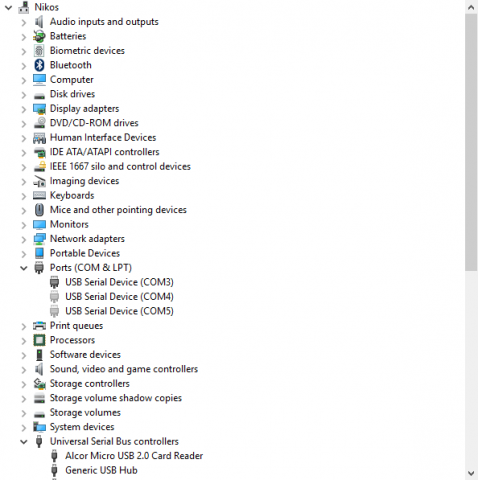
Task: Select the Generic USB Hub entry
Action: (x=101, y=470)
